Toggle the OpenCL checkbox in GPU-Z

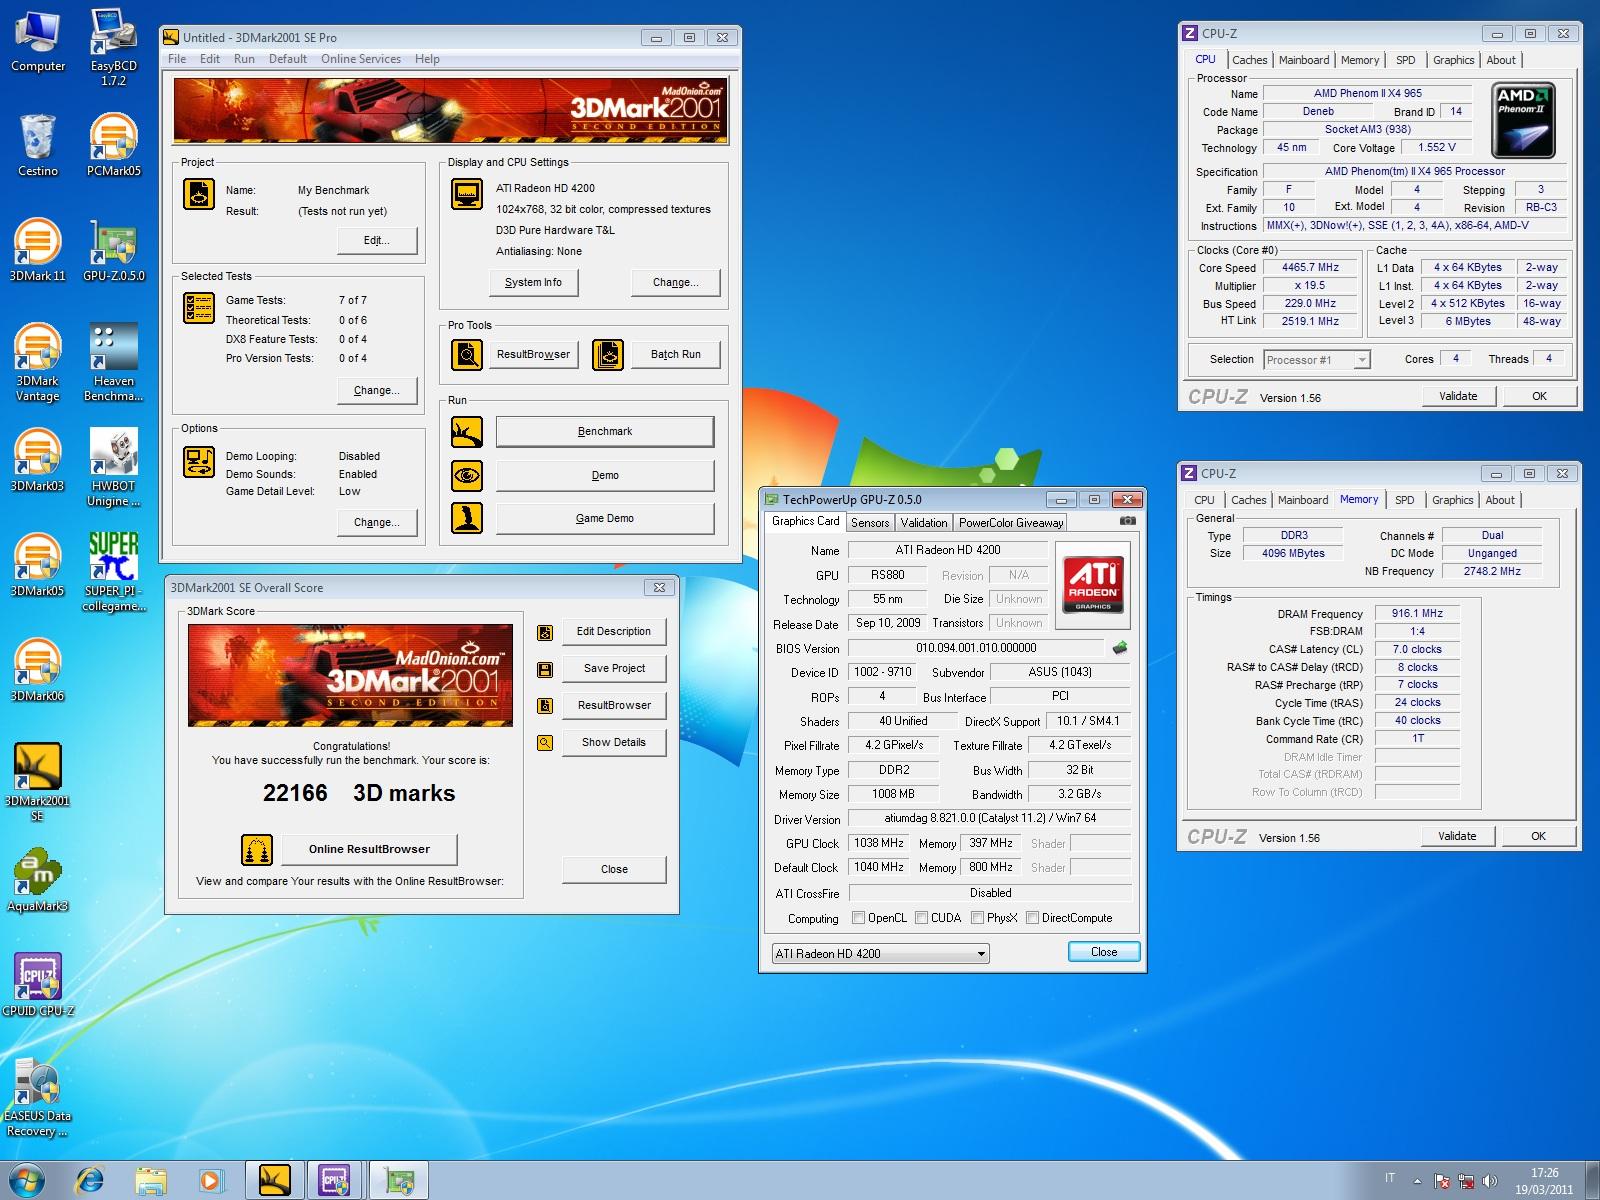point(858,918)
